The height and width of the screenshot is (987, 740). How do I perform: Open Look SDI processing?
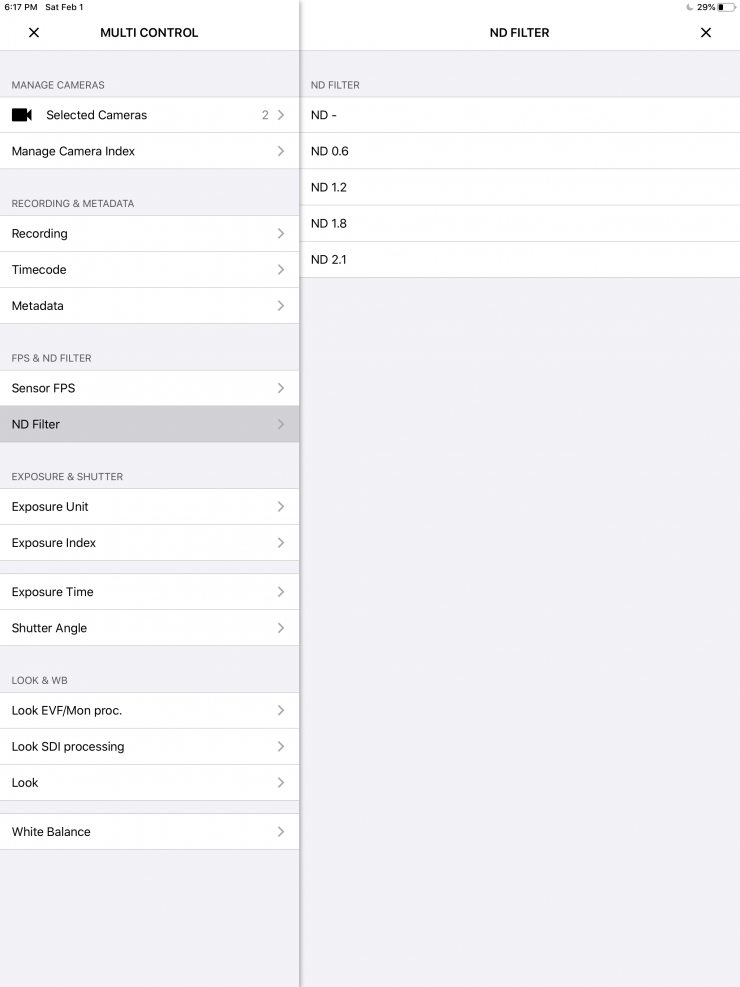tap(149, 747)
